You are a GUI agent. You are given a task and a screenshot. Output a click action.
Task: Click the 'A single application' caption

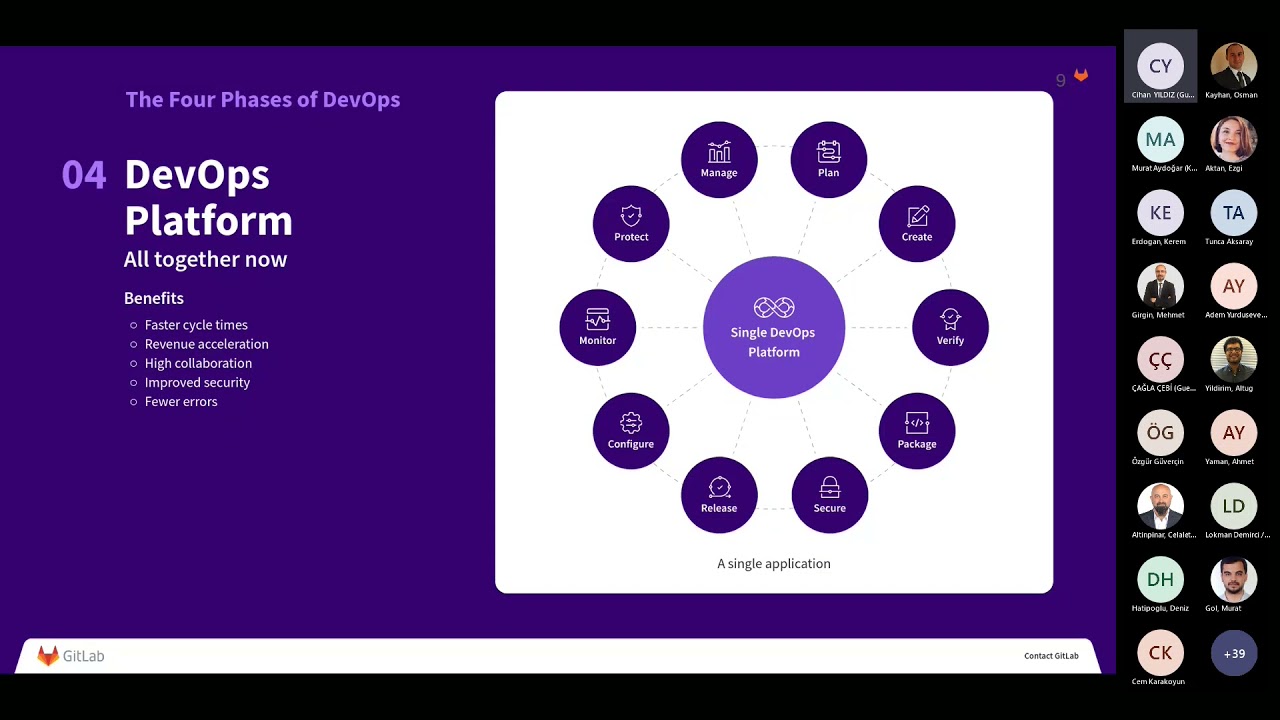[x=774, y=563]
